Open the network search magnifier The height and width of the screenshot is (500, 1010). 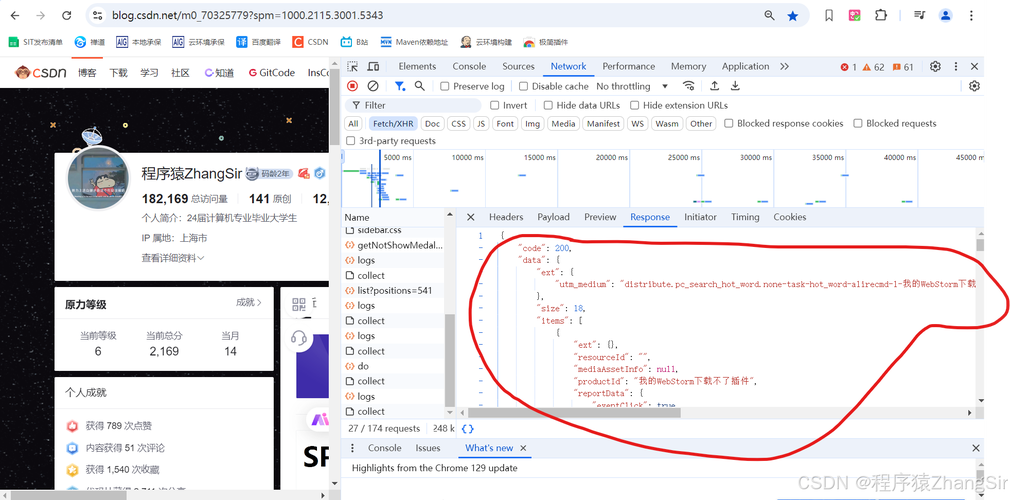tap(420, 86)
